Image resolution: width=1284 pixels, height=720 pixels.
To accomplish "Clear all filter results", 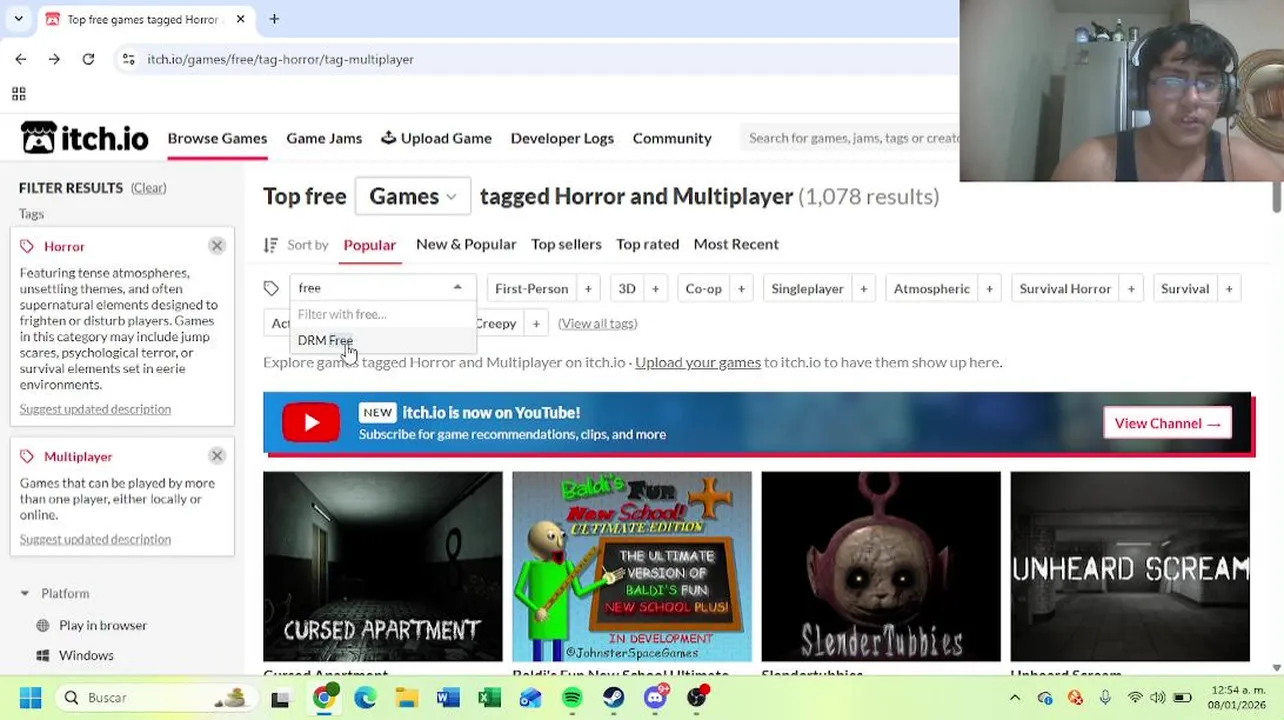I will [x=148, y=188].
